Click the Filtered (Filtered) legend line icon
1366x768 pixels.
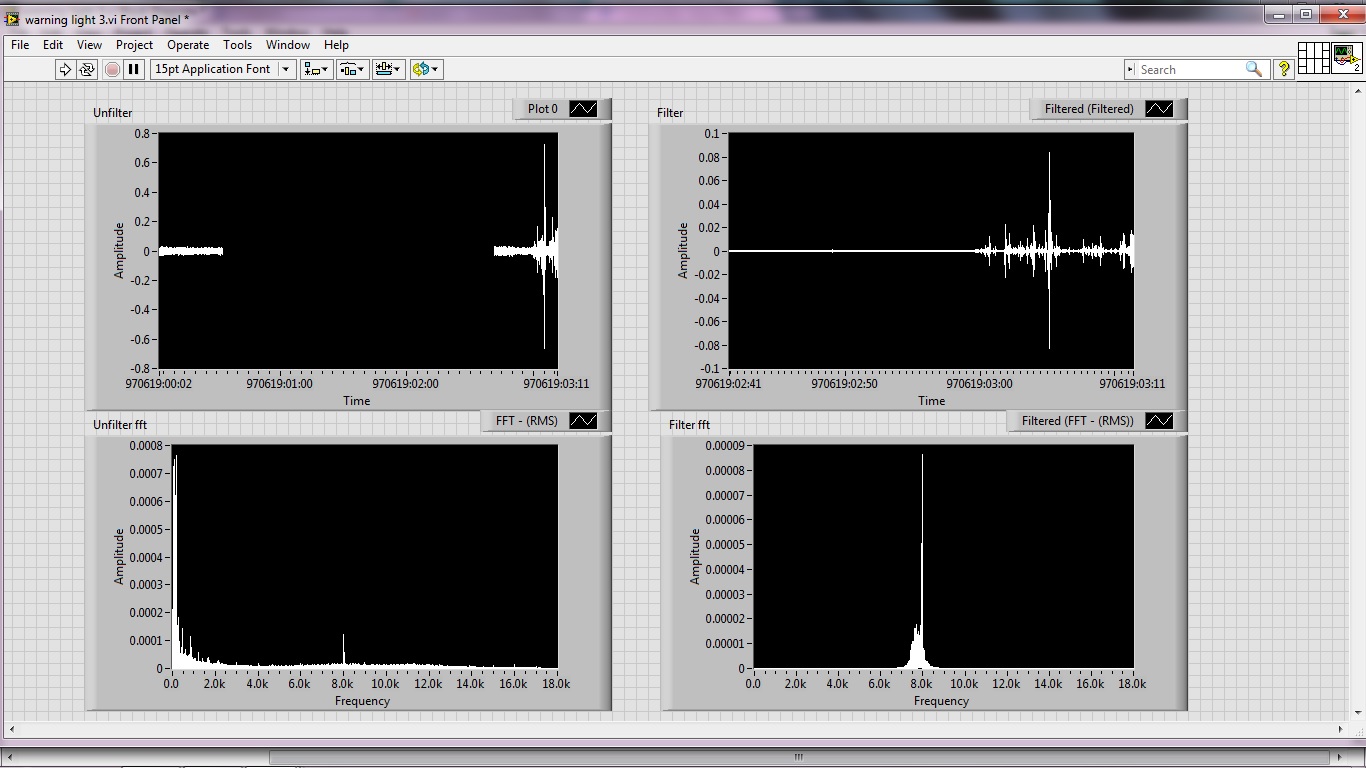[x=1159, y=109]
